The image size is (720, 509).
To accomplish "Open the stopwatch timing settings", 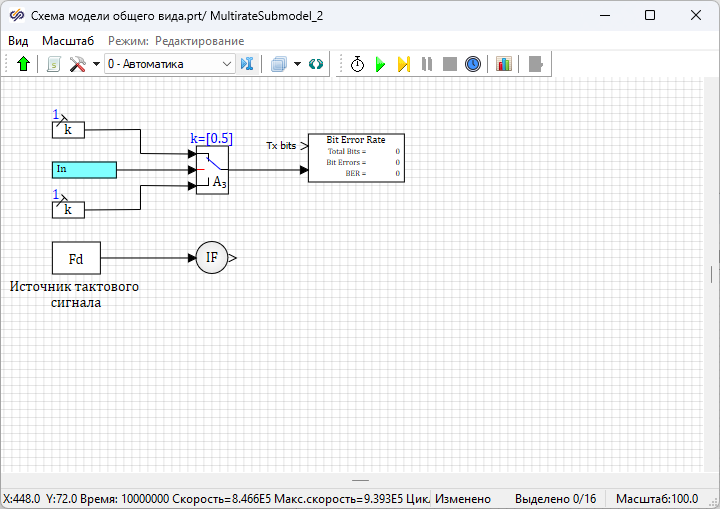I will (x=357, y=64).
